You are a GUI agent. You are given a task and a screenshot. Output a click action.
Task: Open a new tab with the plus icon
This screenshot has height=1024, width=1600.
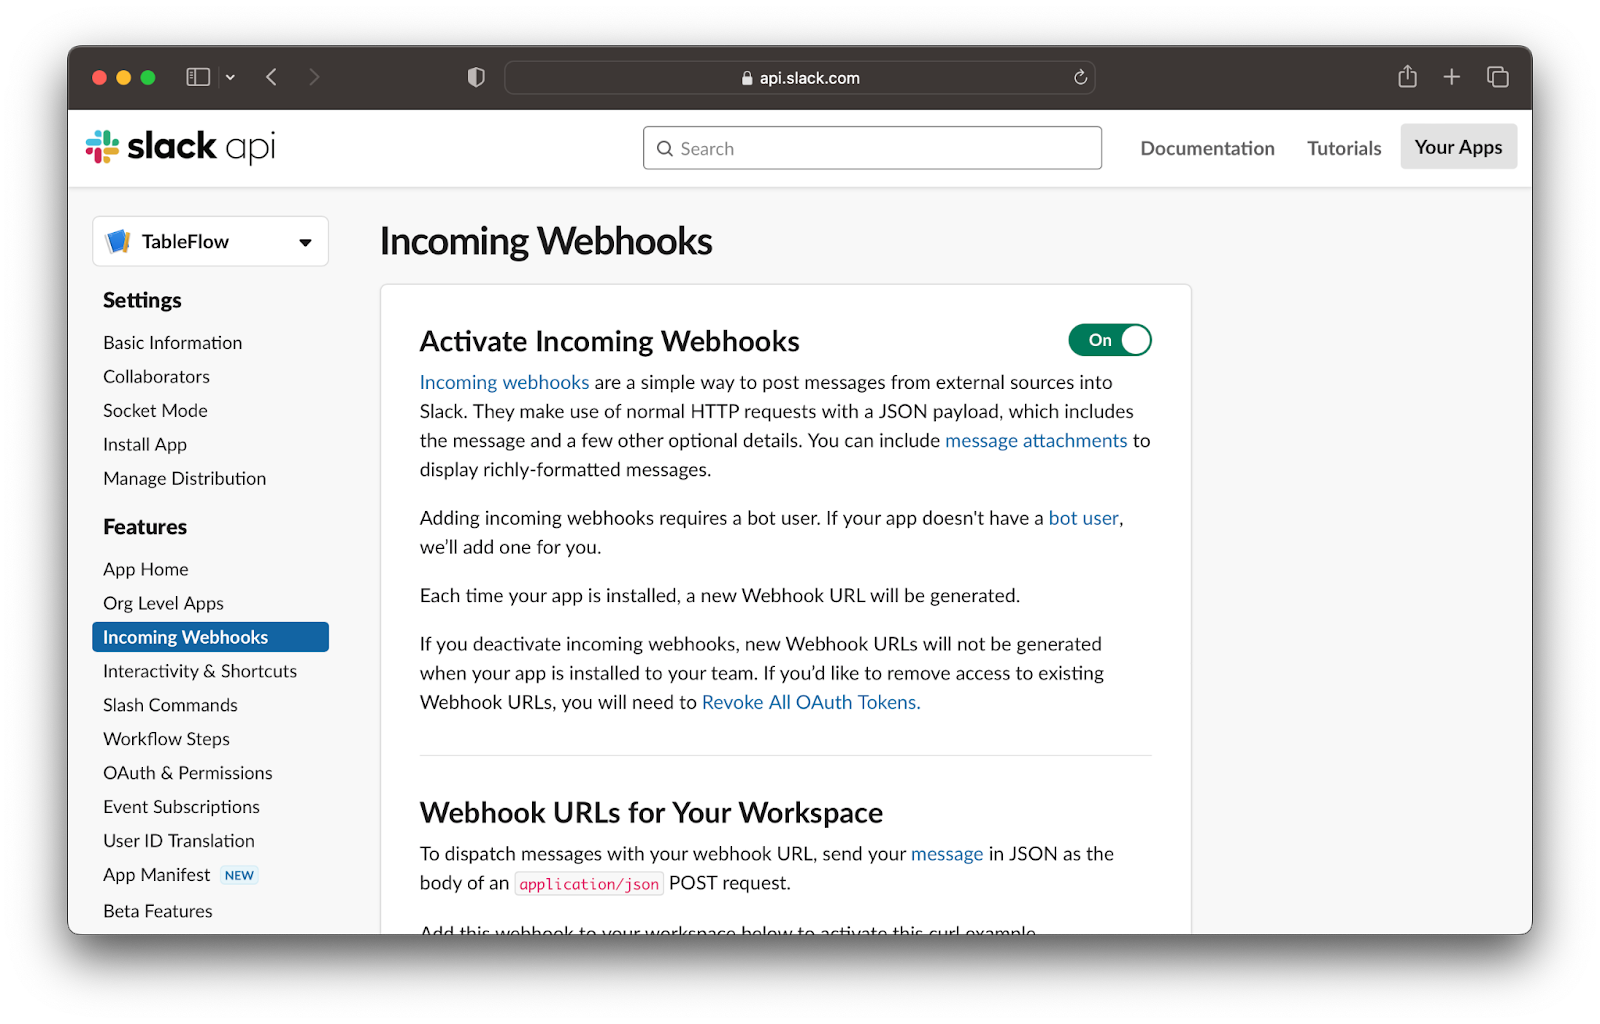(x=1452, y=77)
